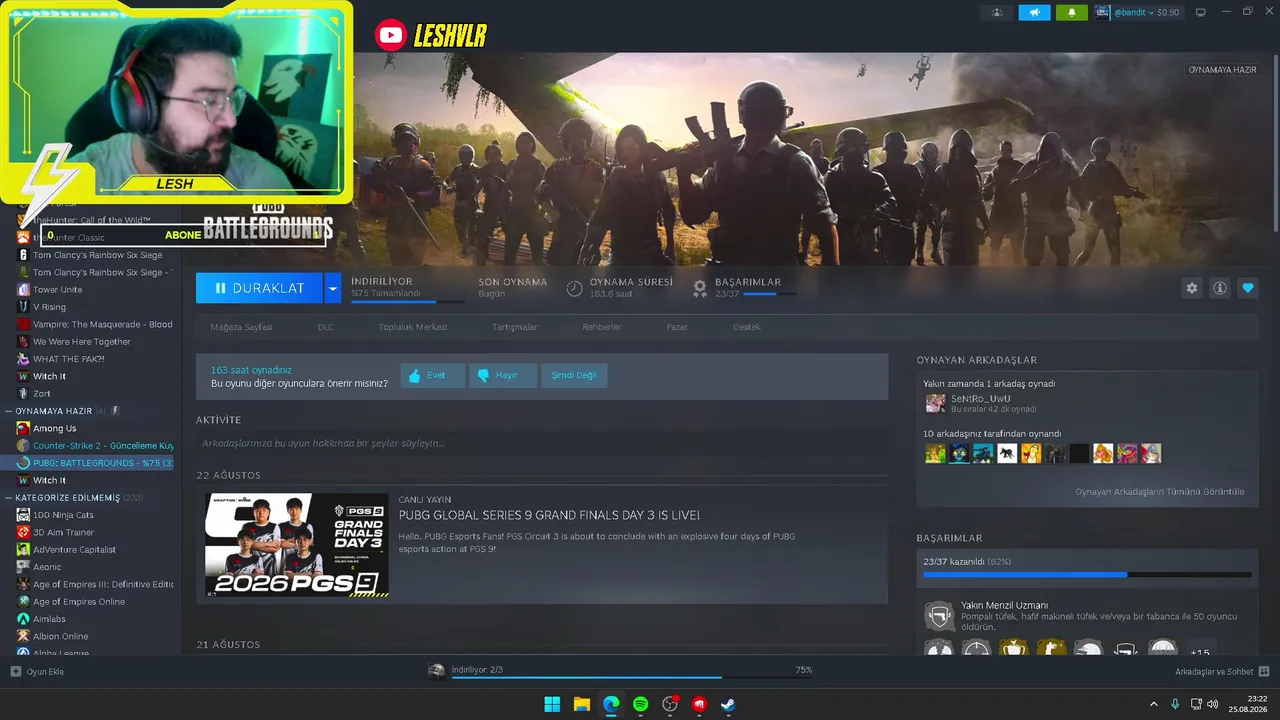Screen dimensions: 1280x720
Task: Open Microsoft Edge from the taskbar
Action: coord(611,704)
